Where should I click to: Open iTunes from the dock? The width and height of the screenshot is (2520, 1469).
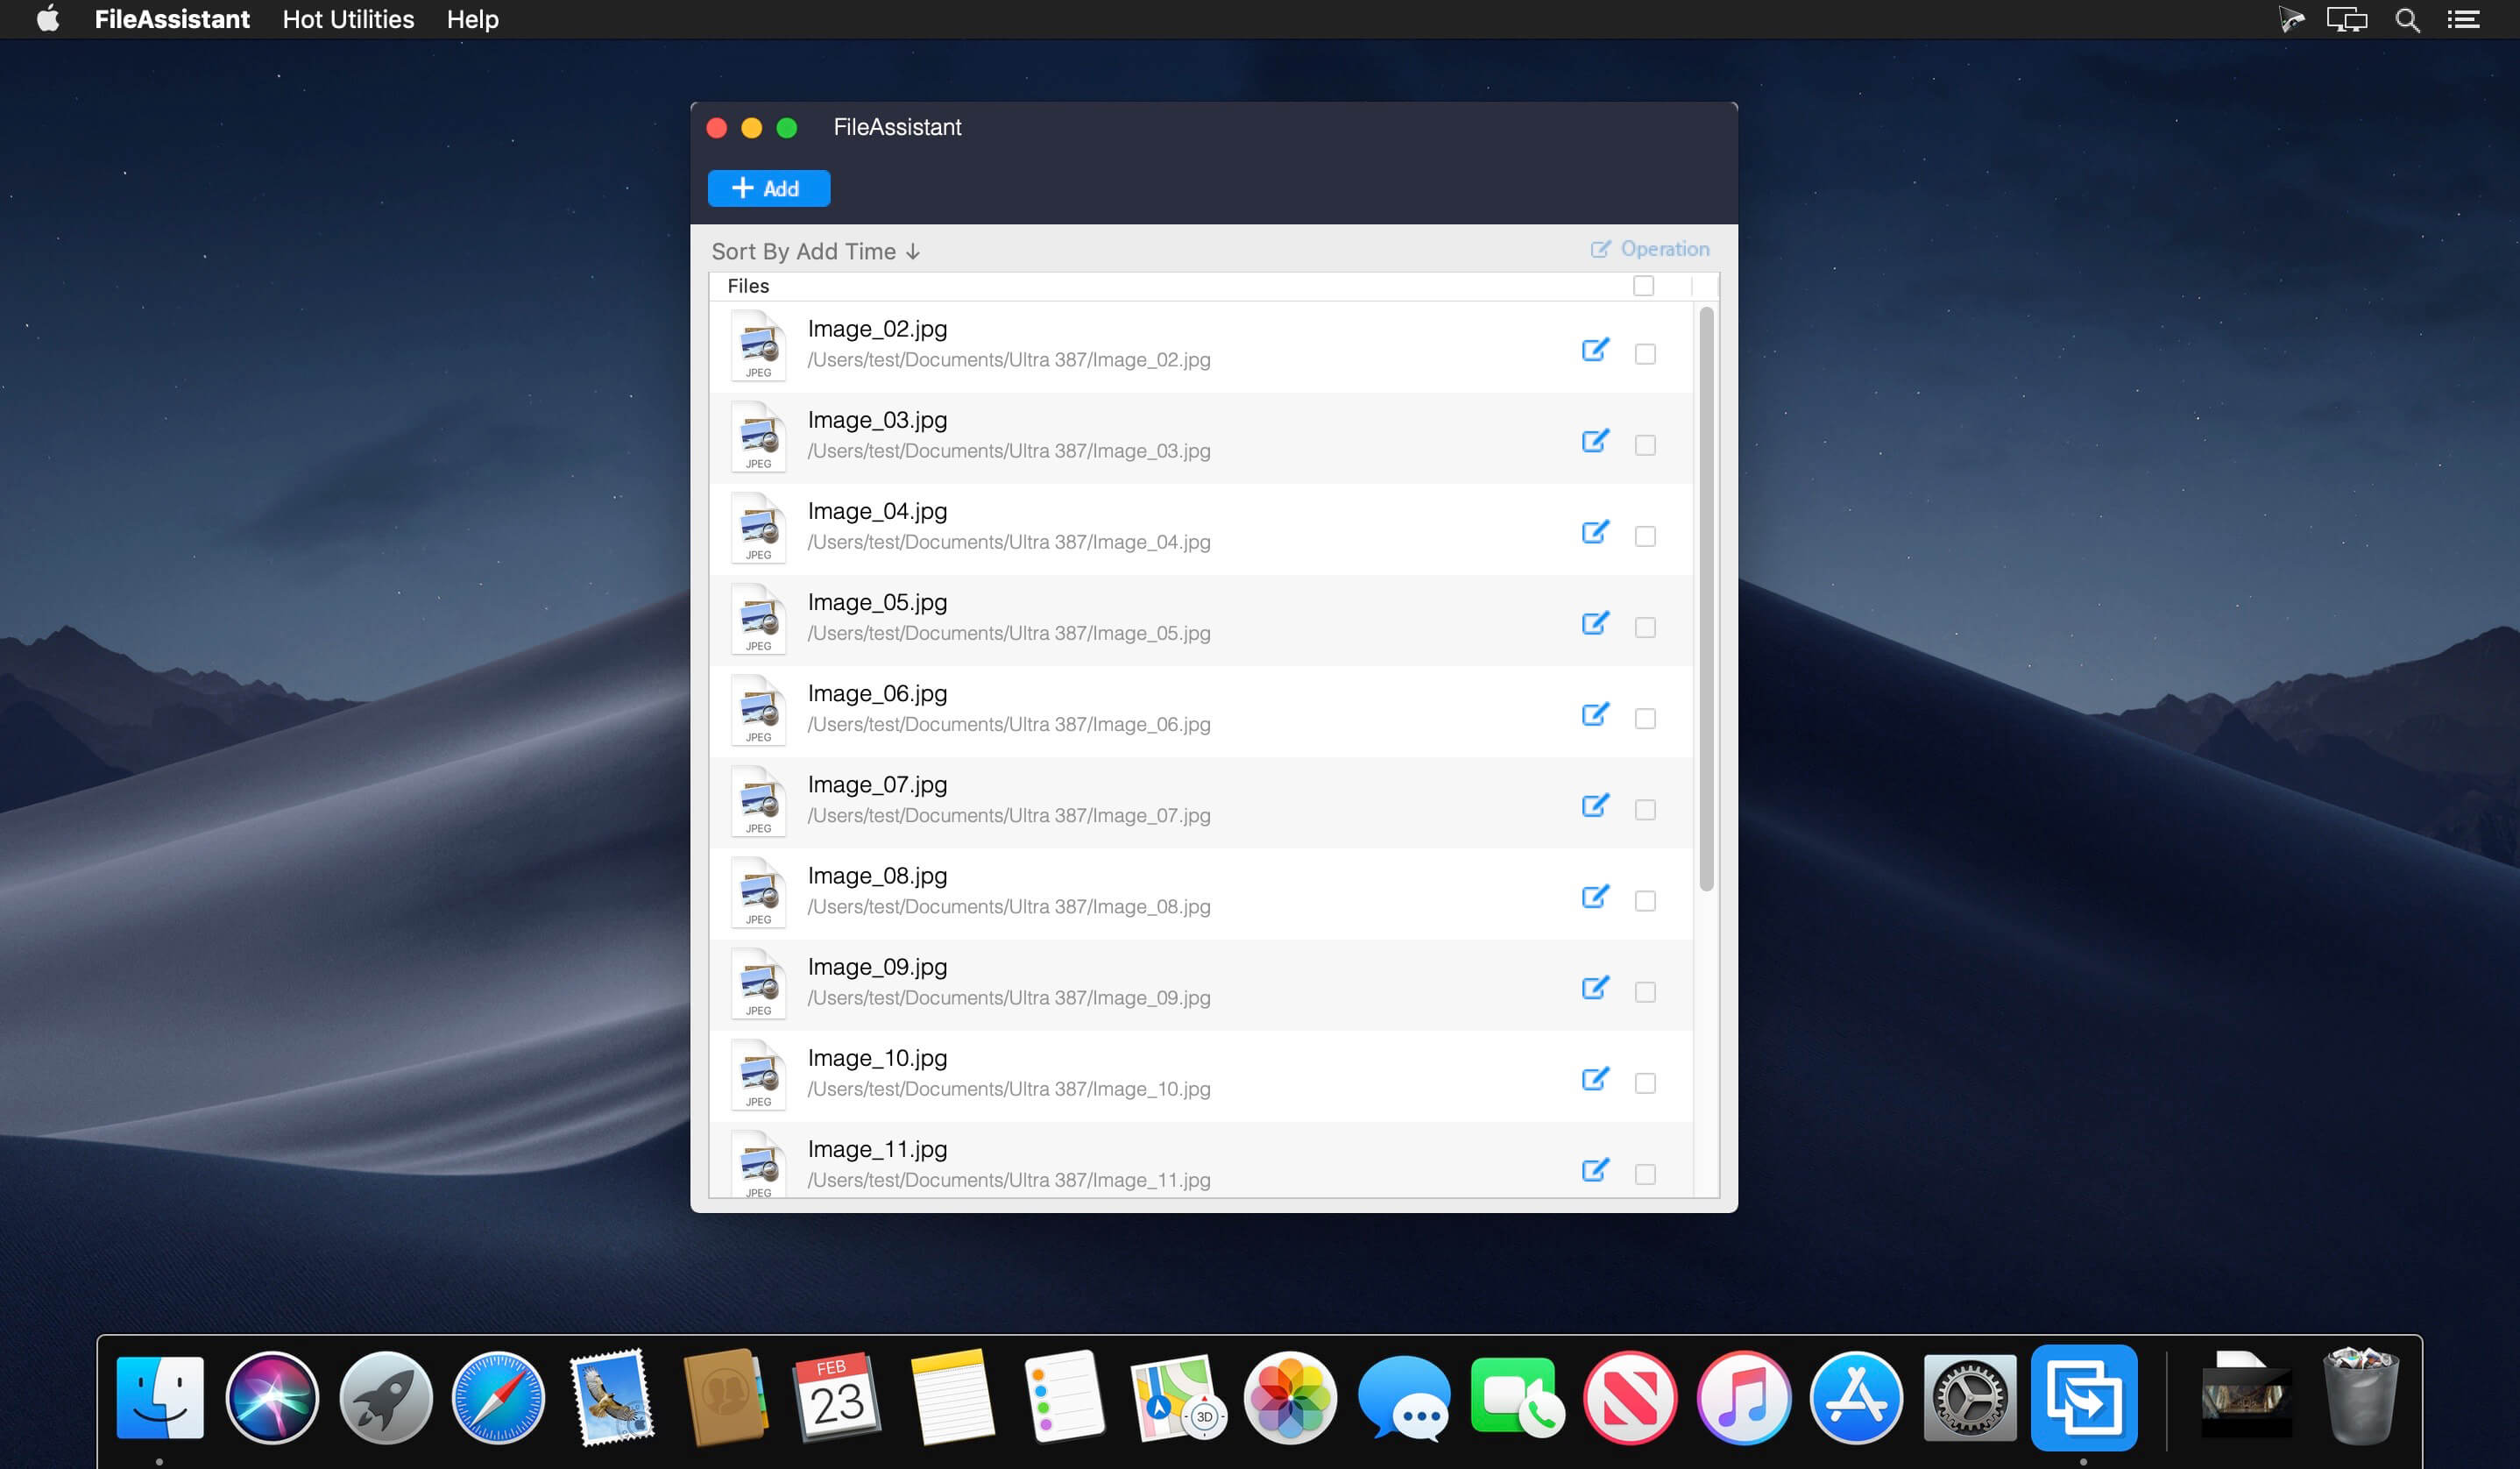(x=1743, y=1397)
